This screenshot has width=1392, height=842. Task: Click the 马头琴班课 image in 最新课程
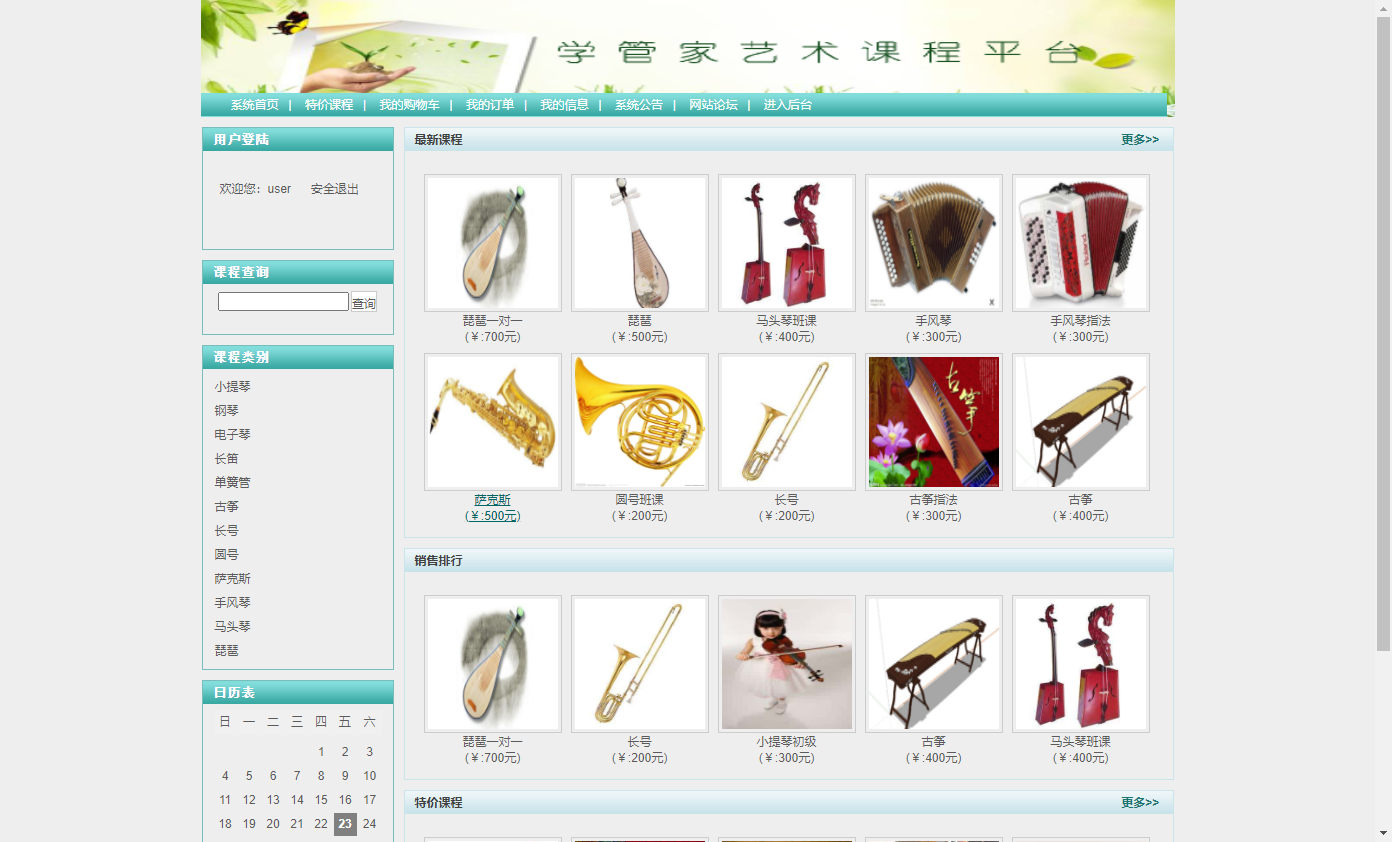coord(786,243)
